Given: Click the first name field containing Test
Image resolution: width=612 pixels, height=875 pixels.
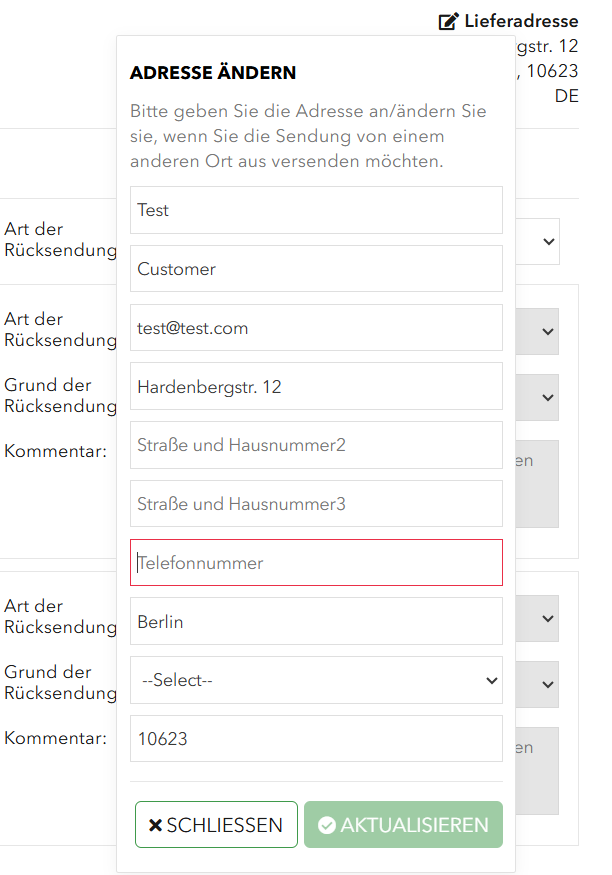Looking at the screenshot, I should [x=316, y=210].
